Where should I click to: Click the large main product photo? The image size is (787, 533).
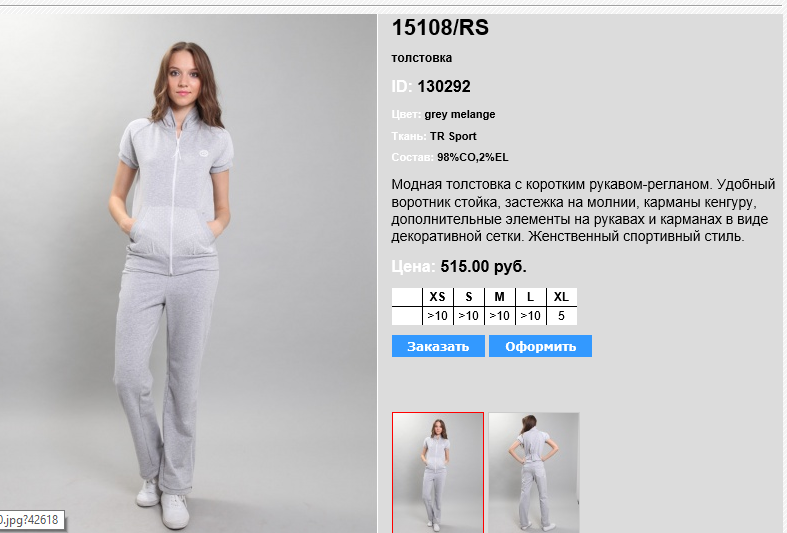pos(188,274)
